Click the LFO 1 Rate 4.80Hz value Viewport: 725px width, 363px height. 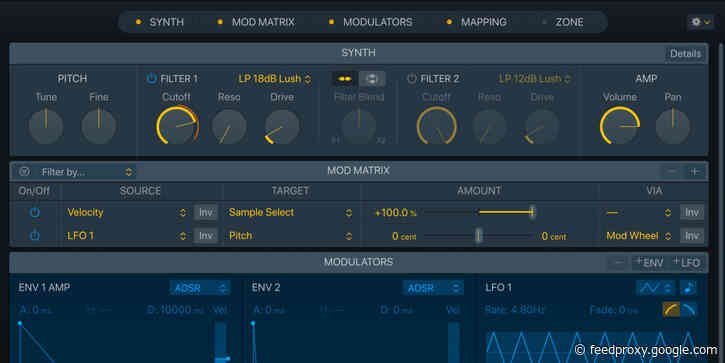click(x=514, y=310)
